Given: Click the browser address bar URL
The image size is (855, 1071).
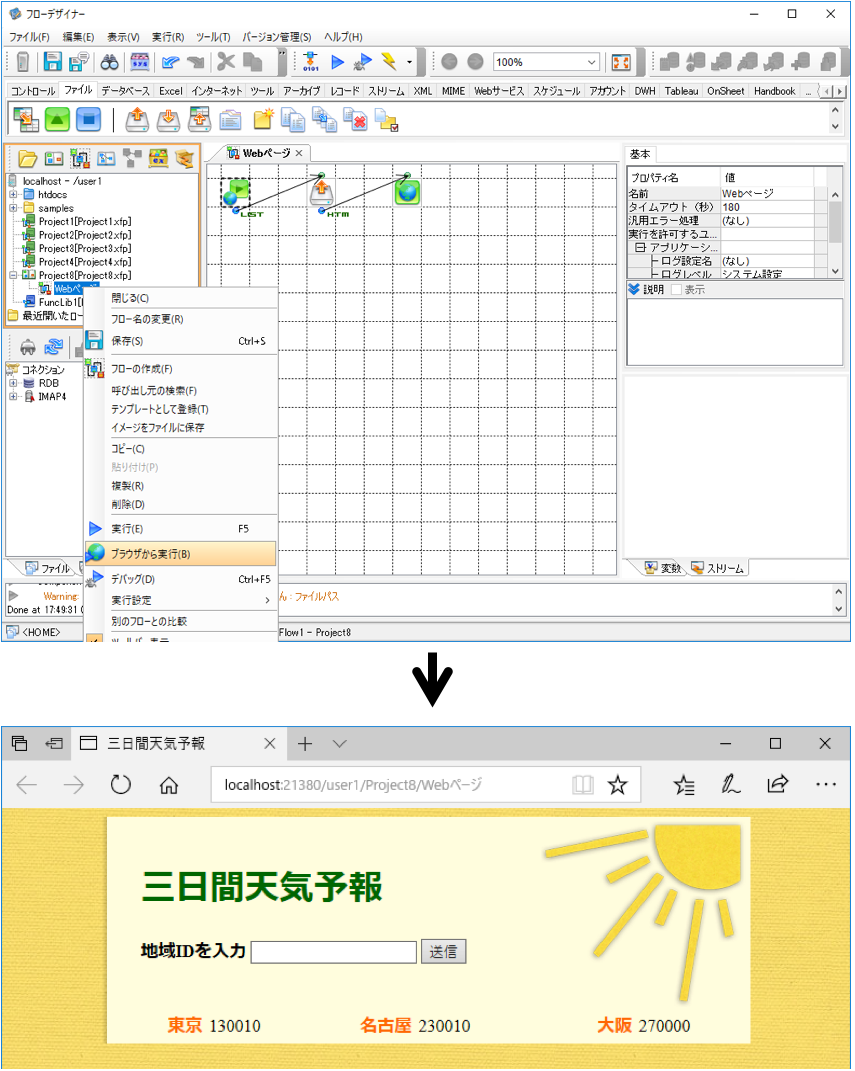Looking at the screenshot, I should pos(353,785).
